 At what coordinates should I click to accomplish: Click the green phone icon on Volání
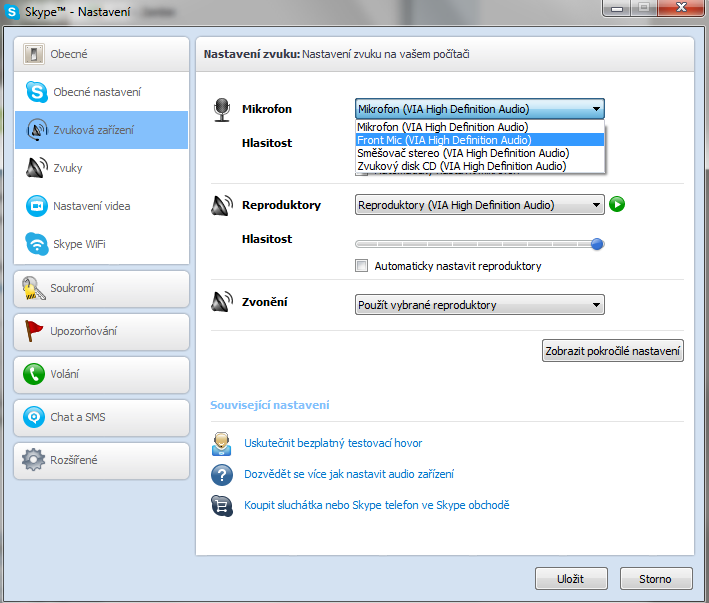[x=33, y=374]
